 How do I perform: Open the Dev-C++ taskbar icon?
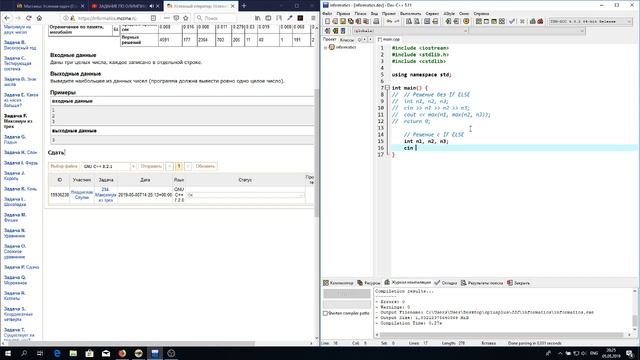[x=155, y=353]
